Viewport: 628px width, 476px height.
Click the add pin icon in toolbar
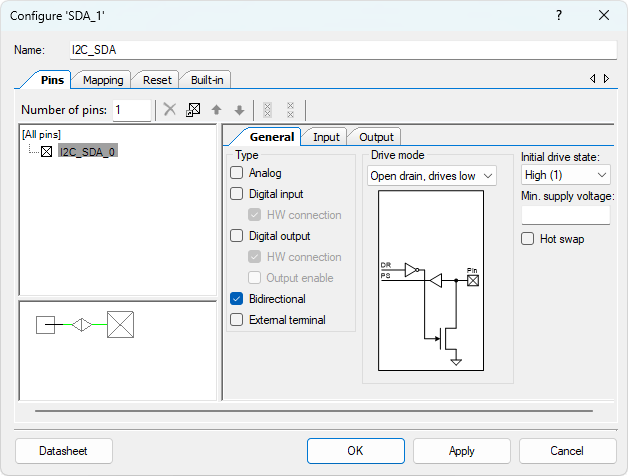[193, 110]
